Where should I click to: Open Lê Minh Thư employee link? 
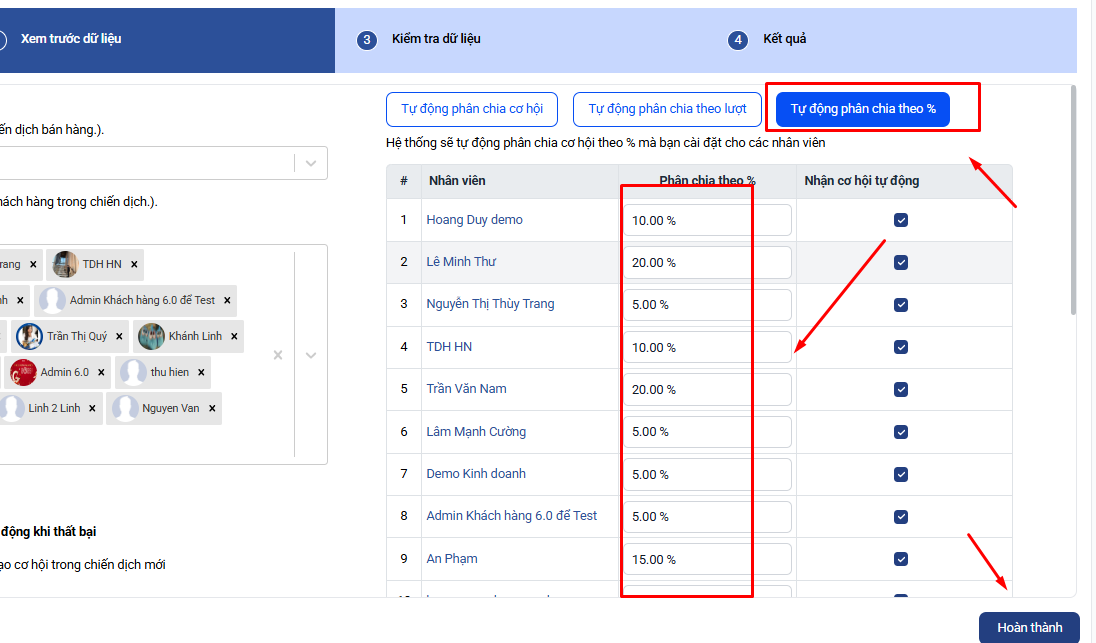pyautogui.click(x=461, y=261)
